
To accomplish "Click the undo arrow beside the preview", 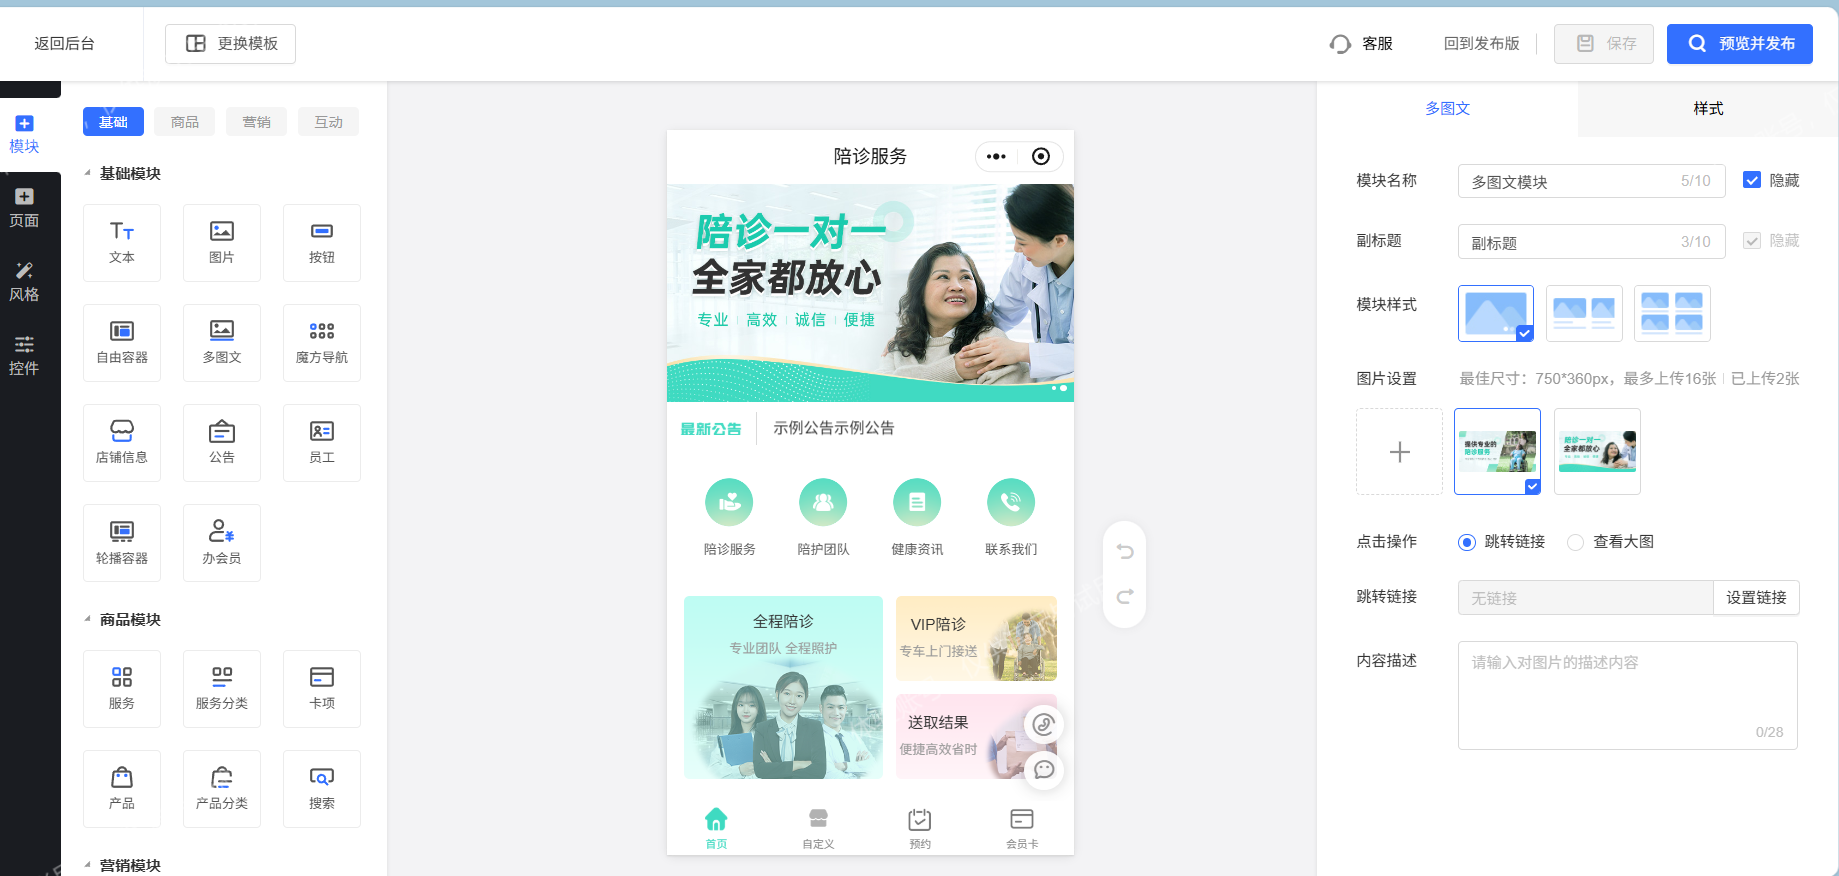I will [x=1125, y=551].
